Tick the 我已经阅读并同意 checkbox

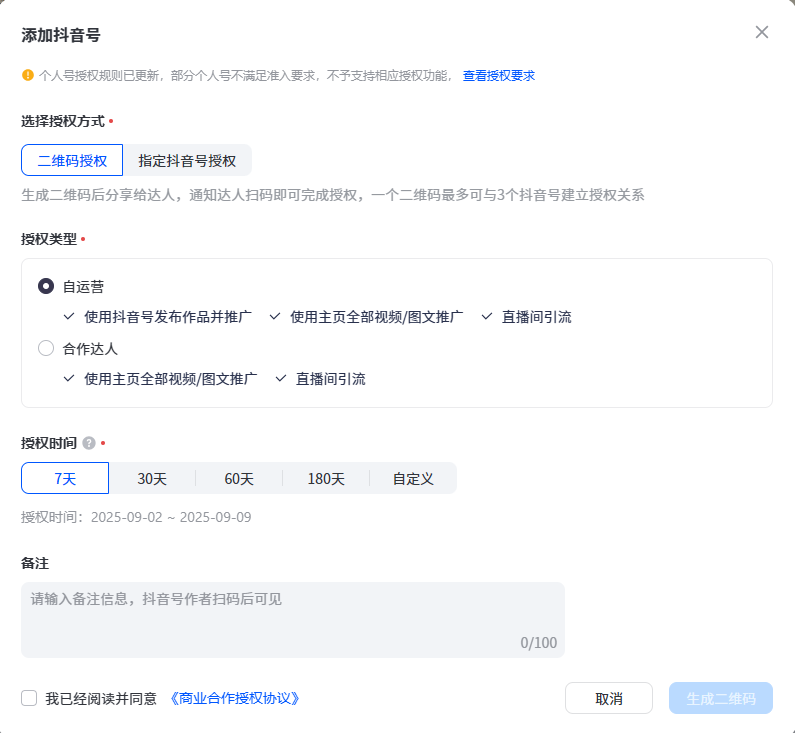pos(29,698)
